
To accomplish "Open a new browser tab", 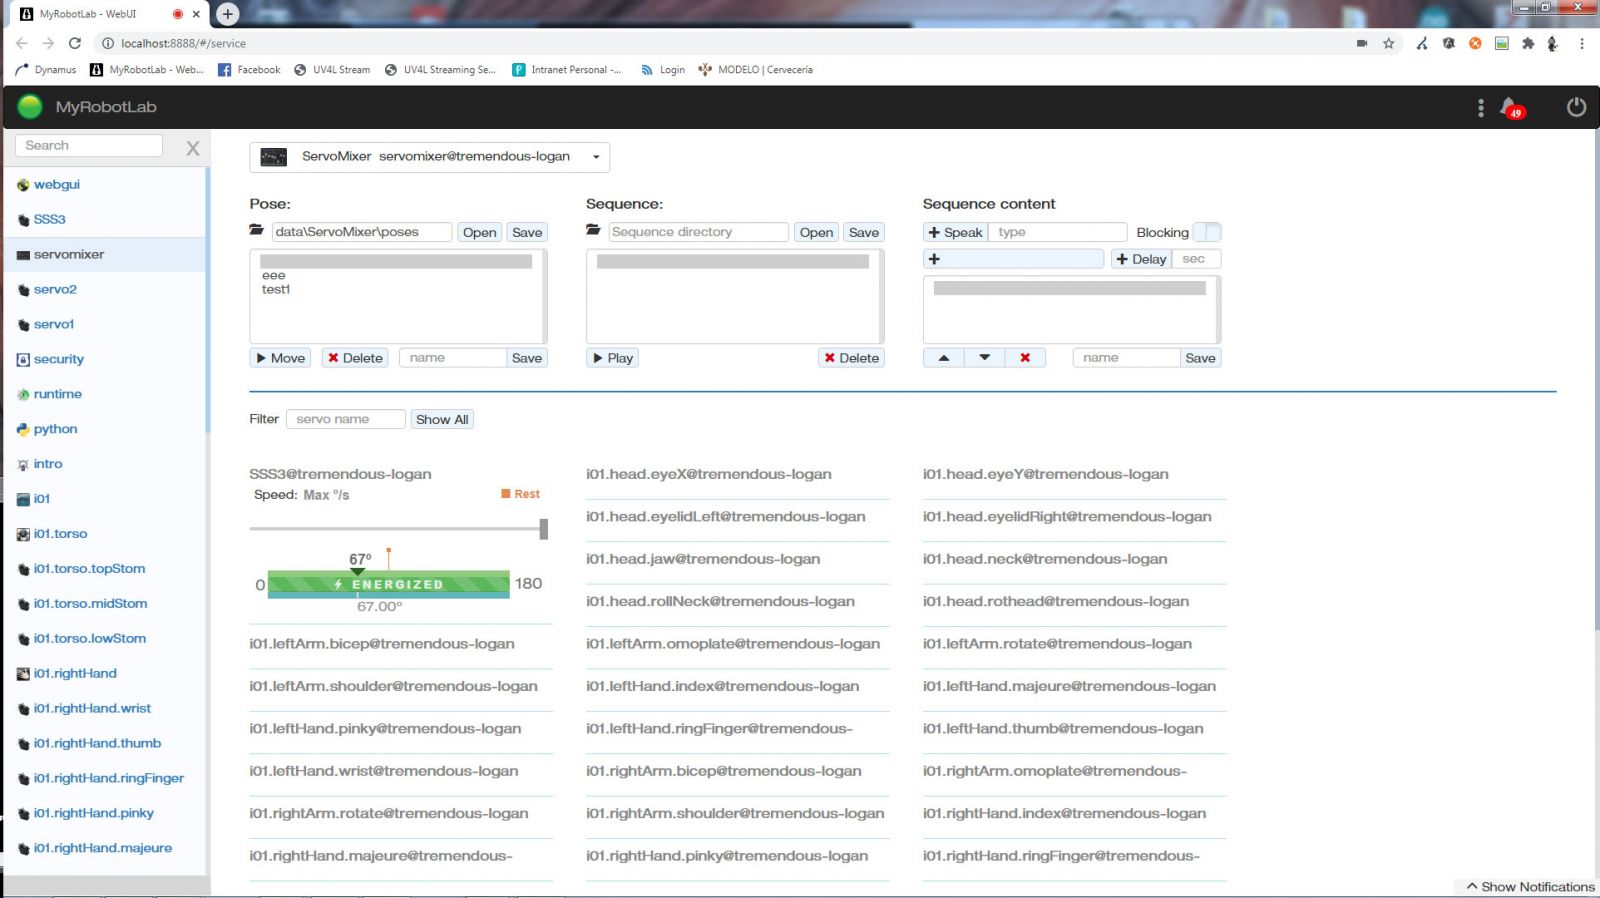I will [227, 14].
